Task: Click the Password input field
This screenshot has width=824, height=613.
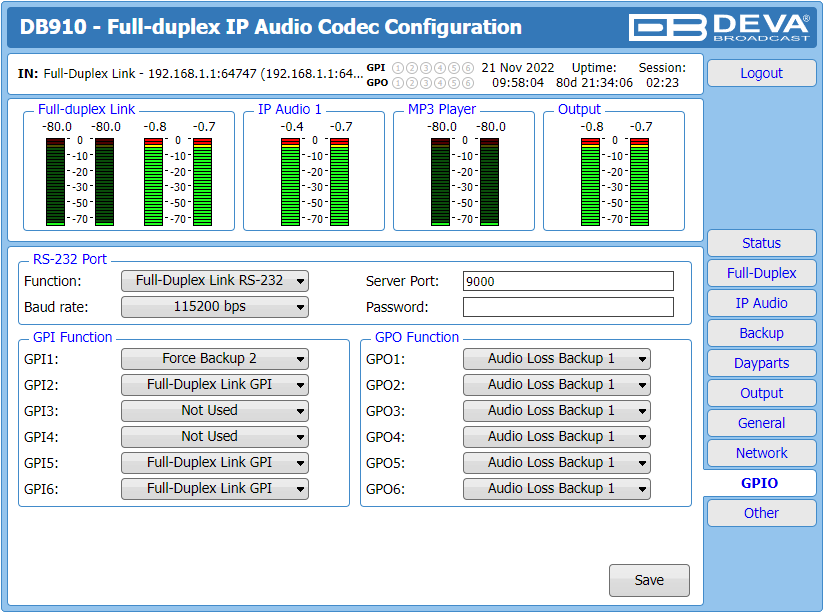Action: tap(568, 307)
